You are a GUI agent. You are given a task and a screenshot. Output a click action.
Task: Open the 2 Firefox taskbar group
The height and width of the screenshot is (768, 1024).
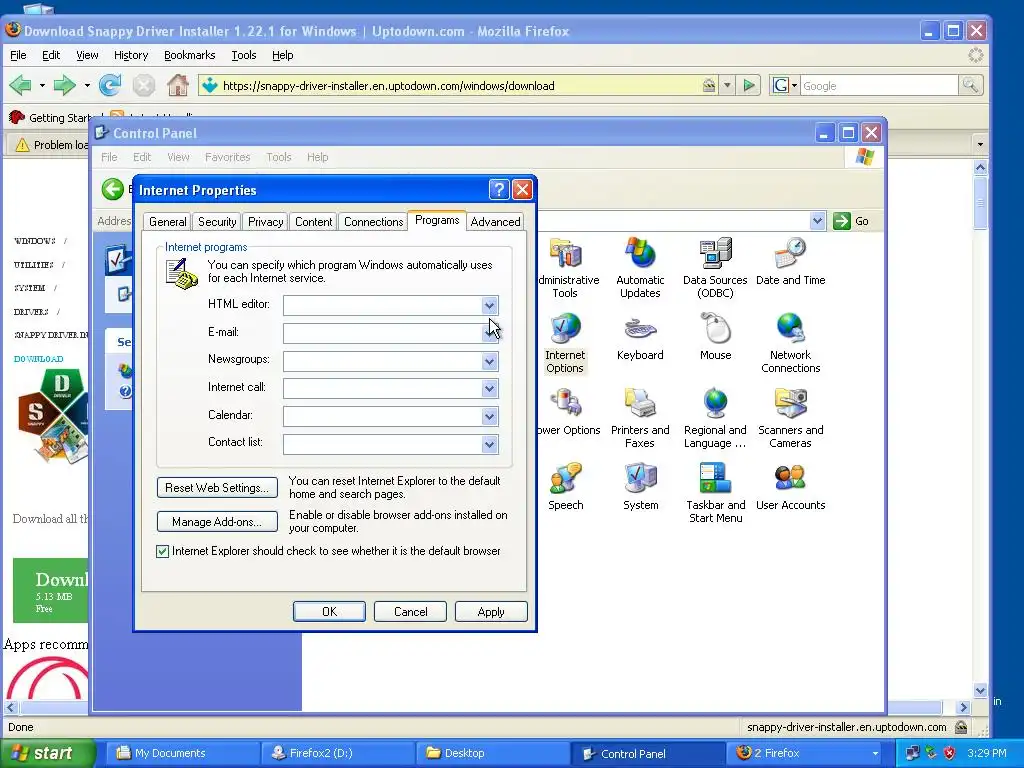(805, 753)
